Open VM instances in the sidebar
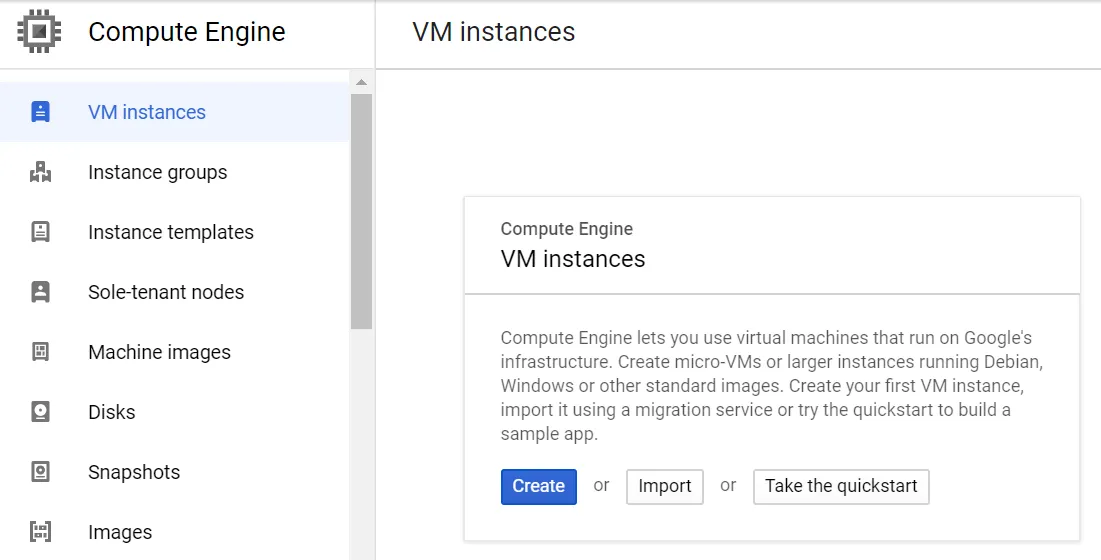This screenshot has height=560, width=1101. pos(174,112)
